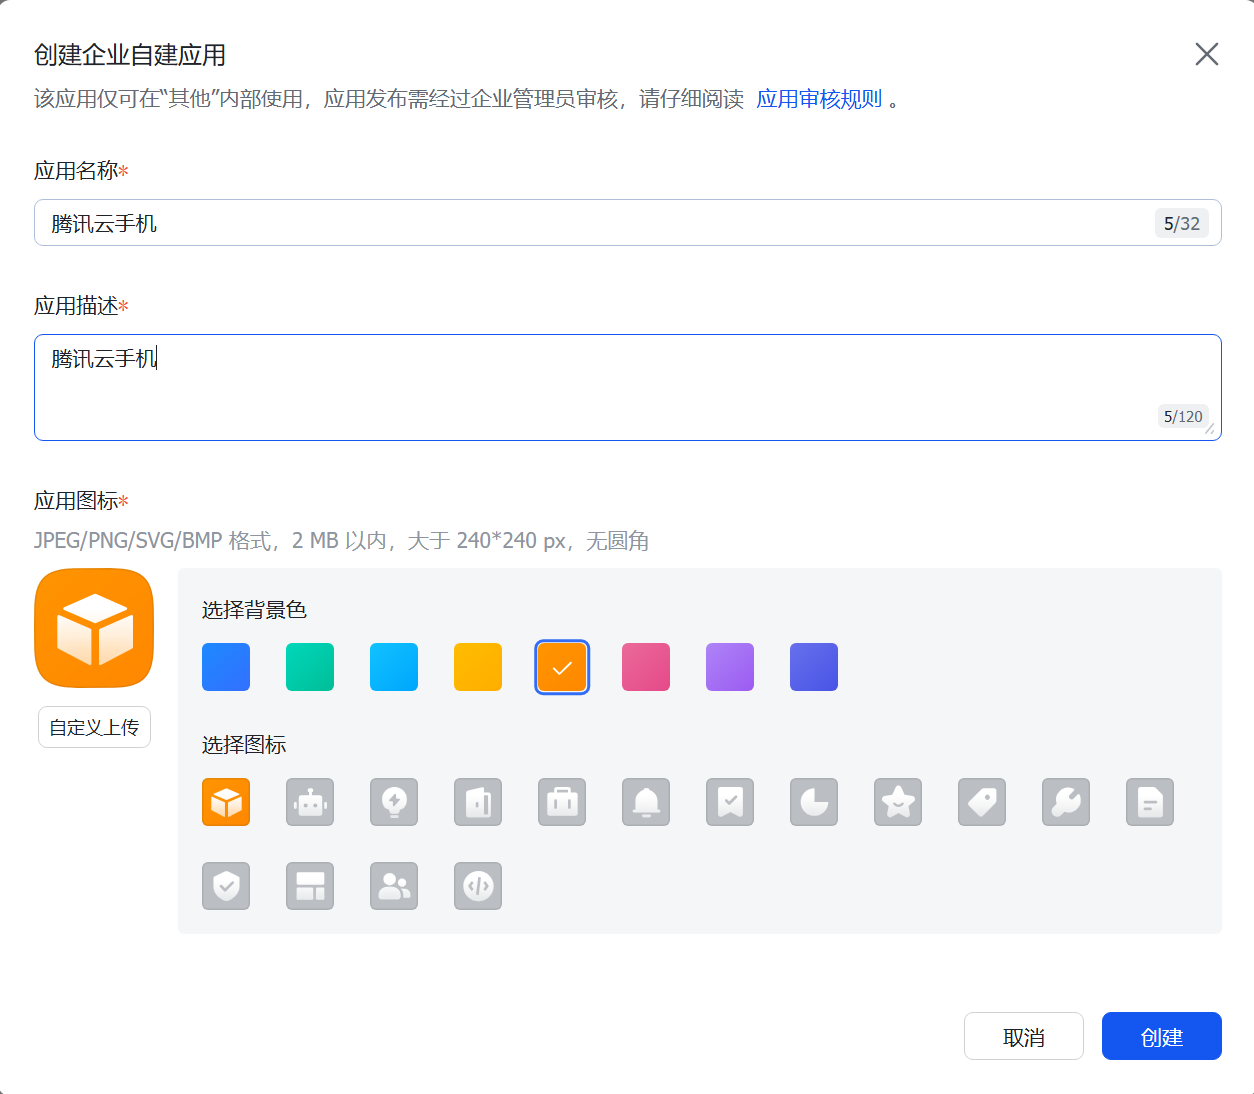The width and height of the screenshot is (1254, 1094).
Task: Open the 应用审核规则 link
Action: point(819,99)
